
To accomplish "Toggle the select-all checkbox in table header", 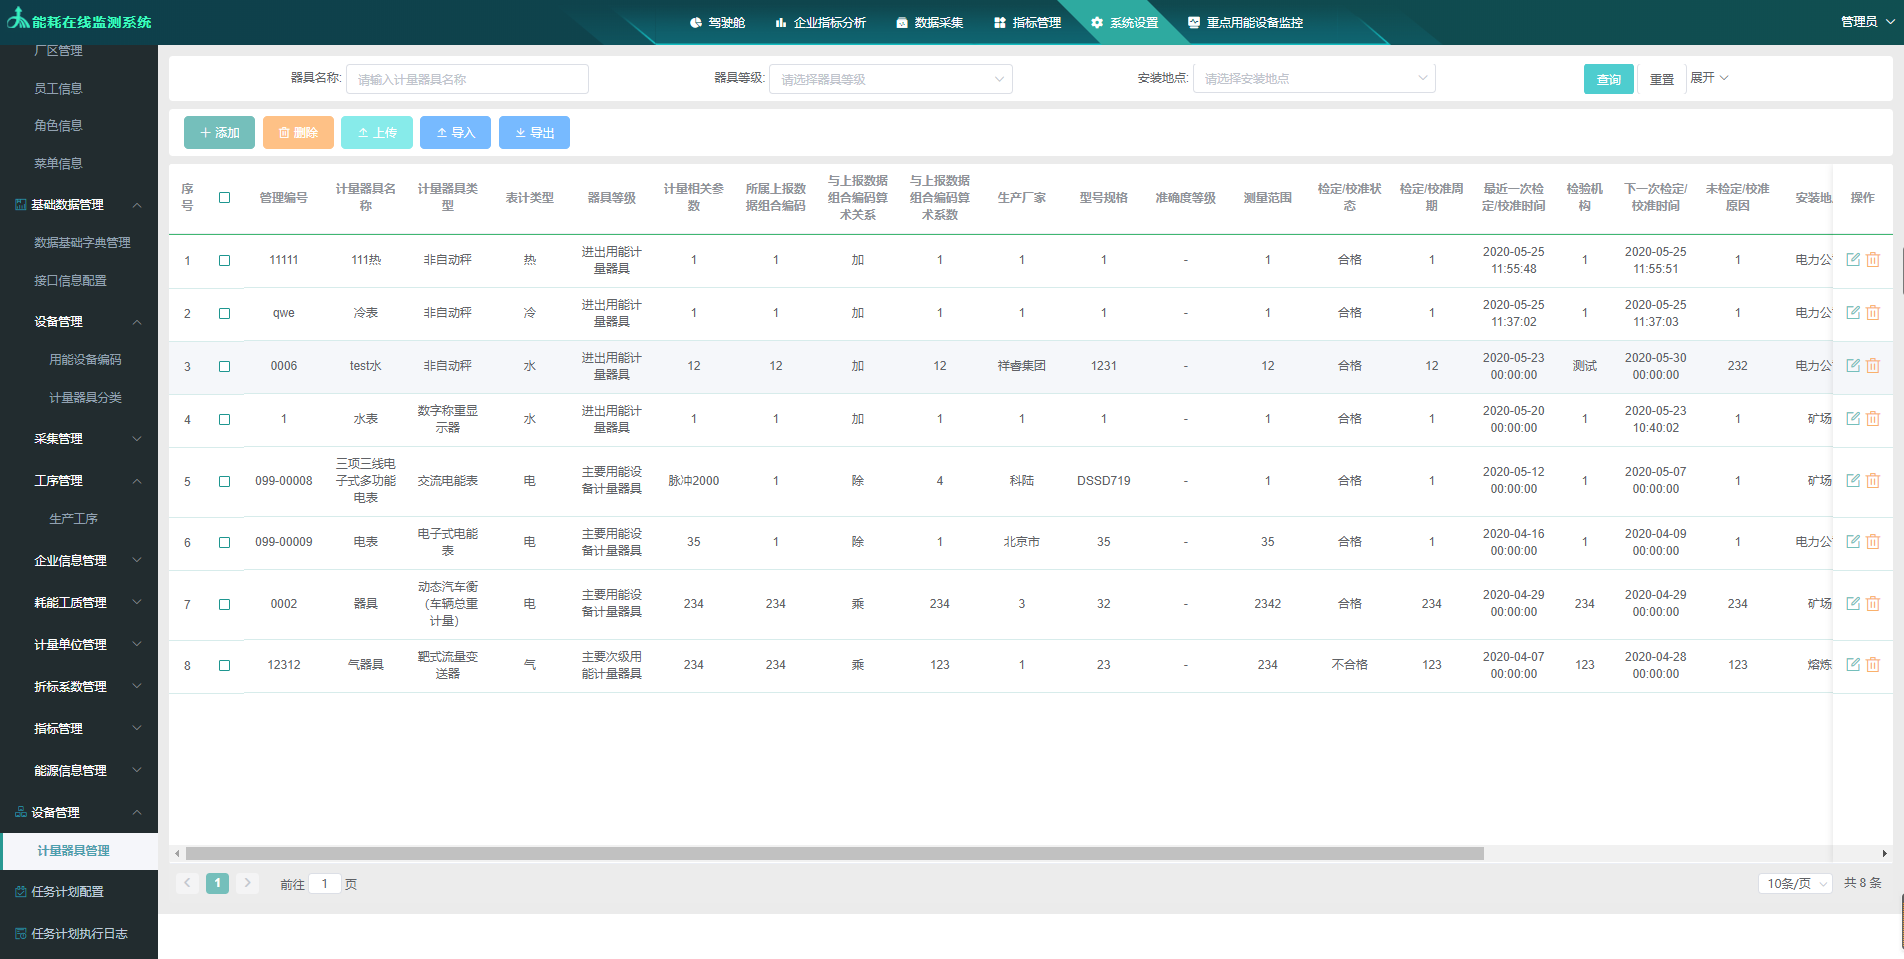I will pyautogui.click(x=224, y=198).
